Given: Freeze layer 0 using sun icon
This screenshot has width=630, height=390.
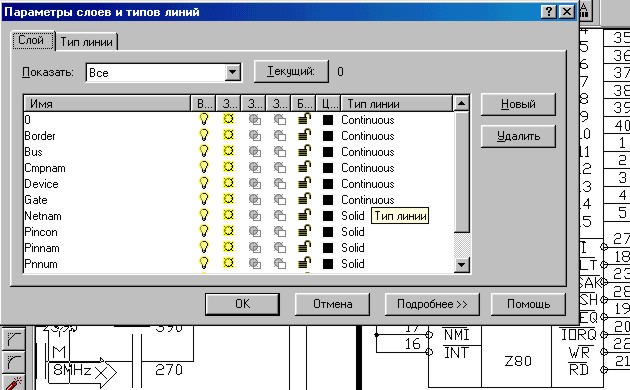Looking at the screenshot, I should [x=229, y=119].
